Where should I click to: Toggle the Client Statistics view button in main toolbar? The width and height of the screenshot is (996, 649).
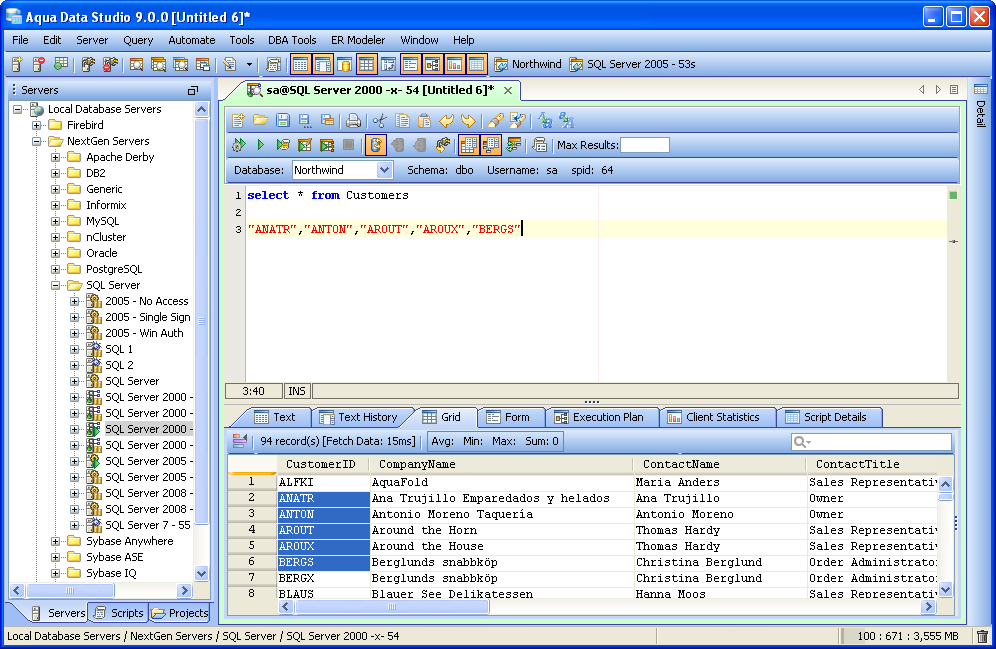click(x=454, y=64)
